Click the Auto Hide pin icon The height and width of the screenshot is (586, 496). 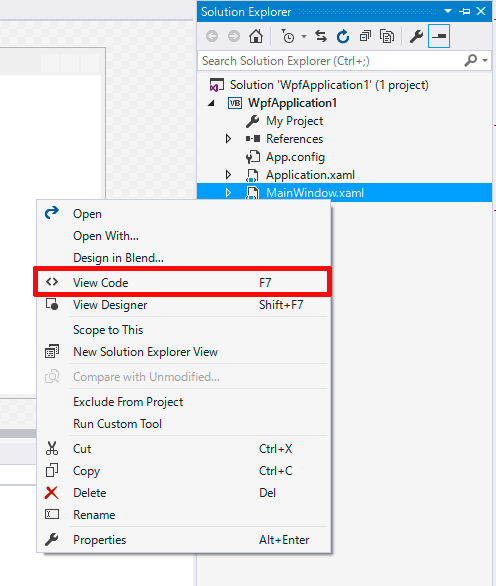coord(465,12)
